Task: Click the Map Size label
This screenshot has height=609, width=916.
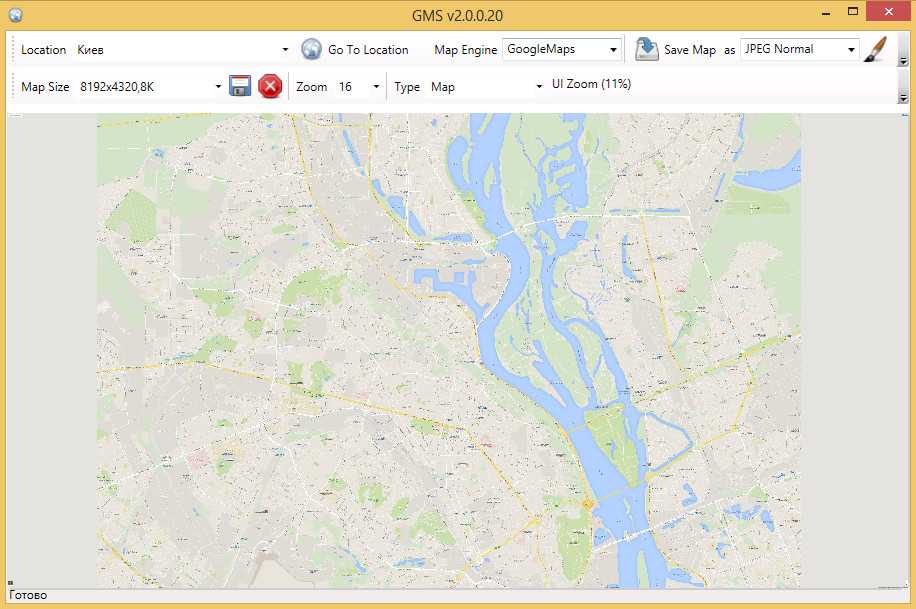Action: coord(45,86)
